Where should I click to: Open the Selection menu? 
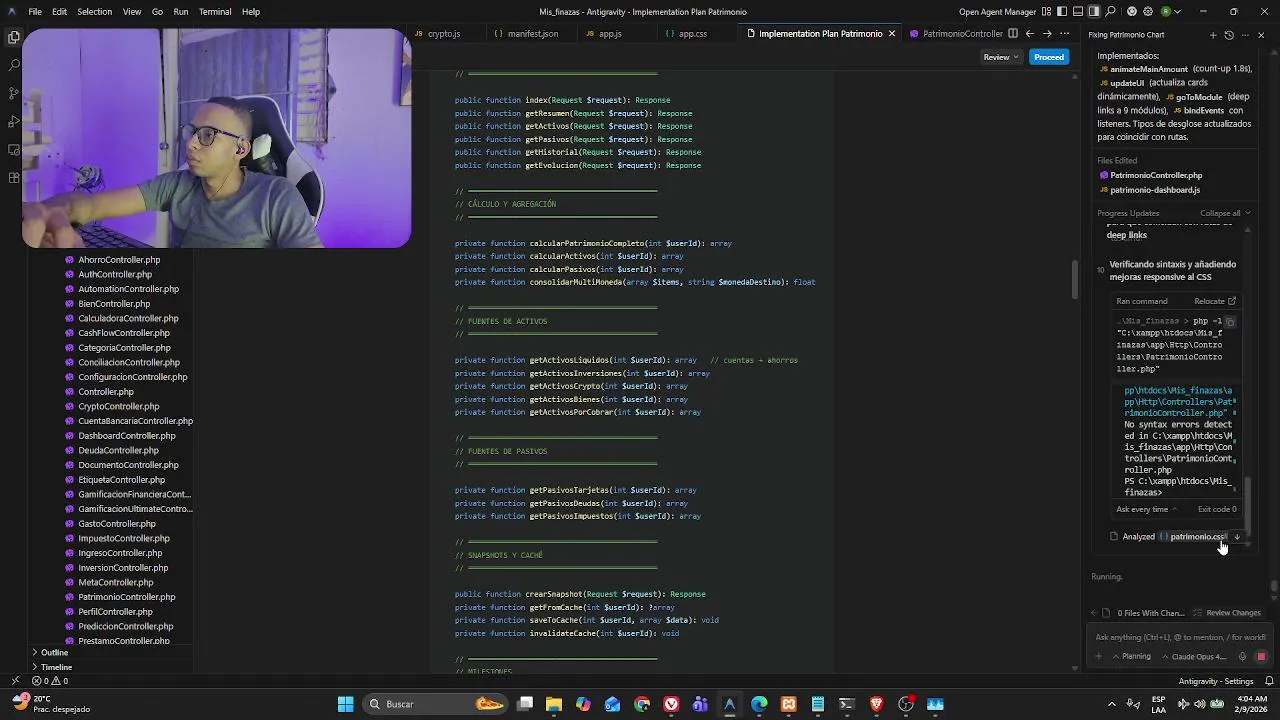[x=94, y=12]
